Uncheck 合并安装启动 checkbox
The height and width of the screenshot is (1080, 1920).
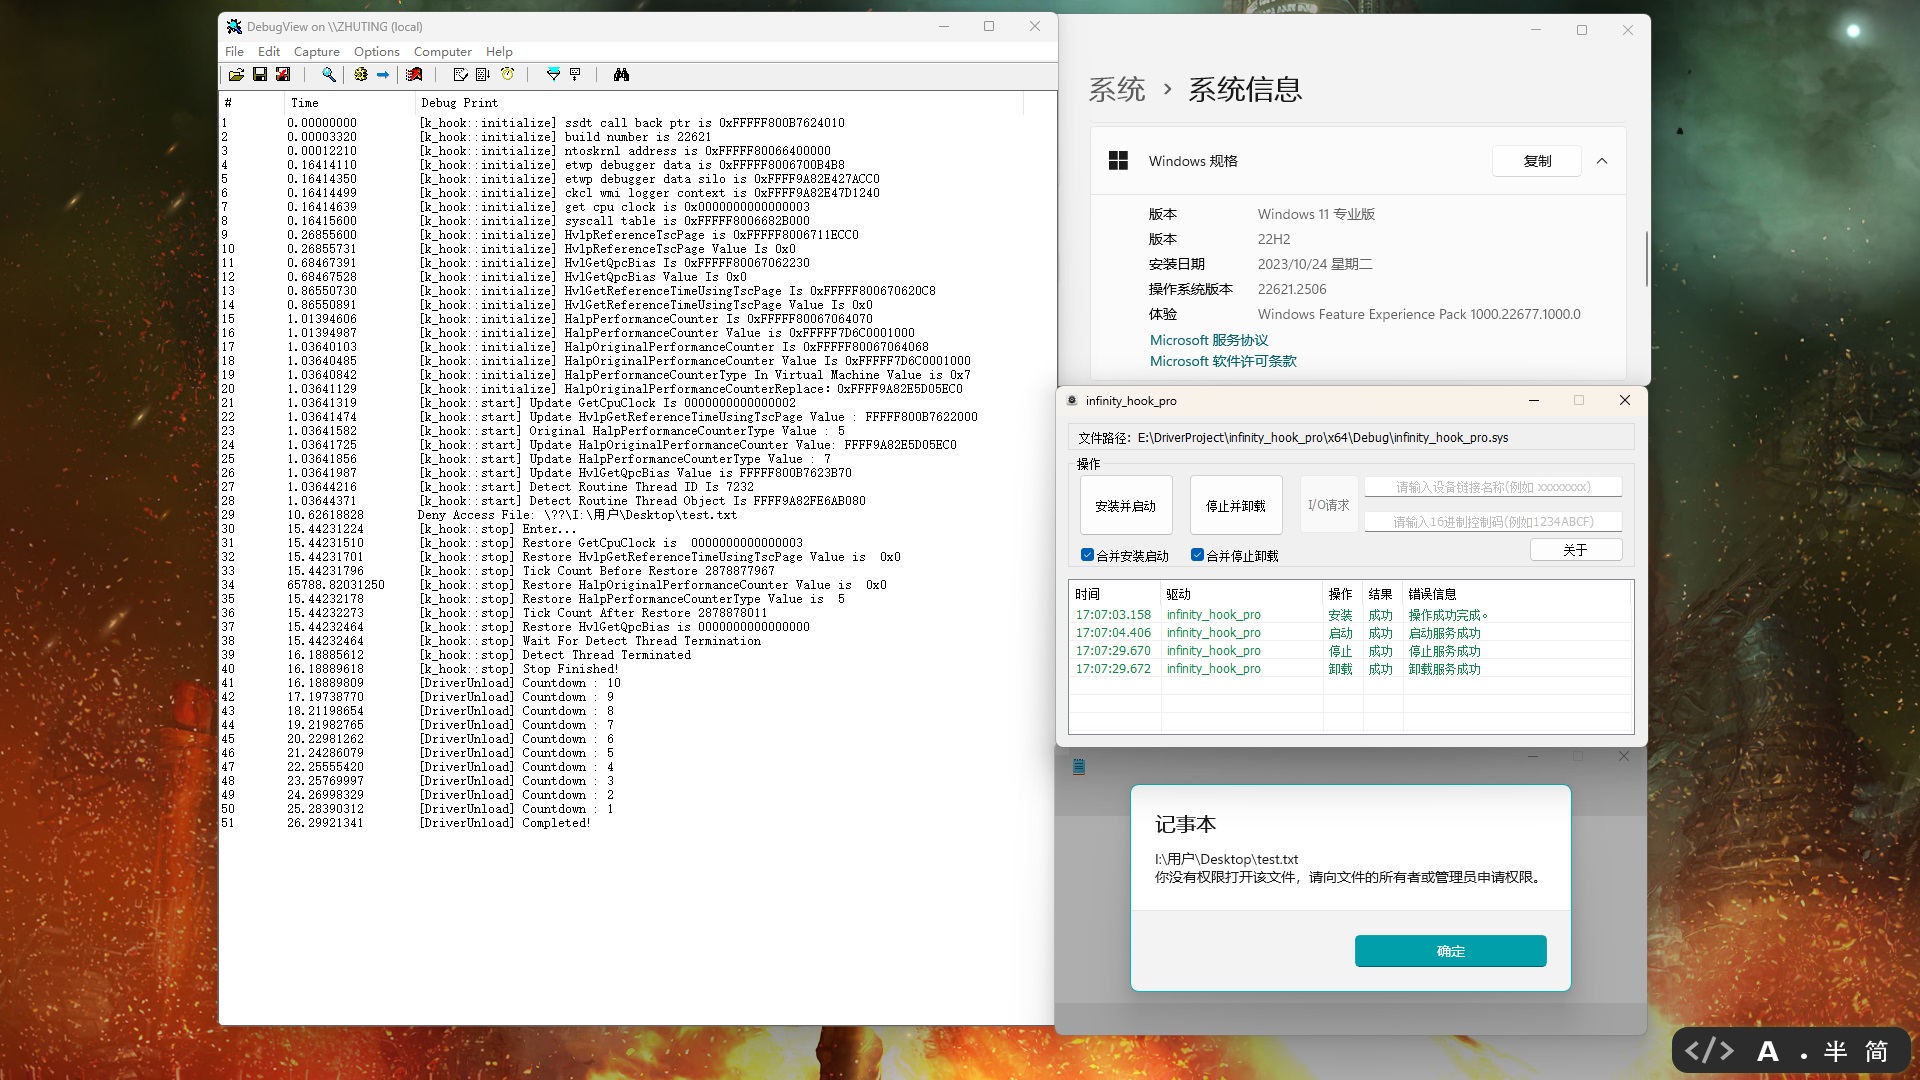(1087, 555)
